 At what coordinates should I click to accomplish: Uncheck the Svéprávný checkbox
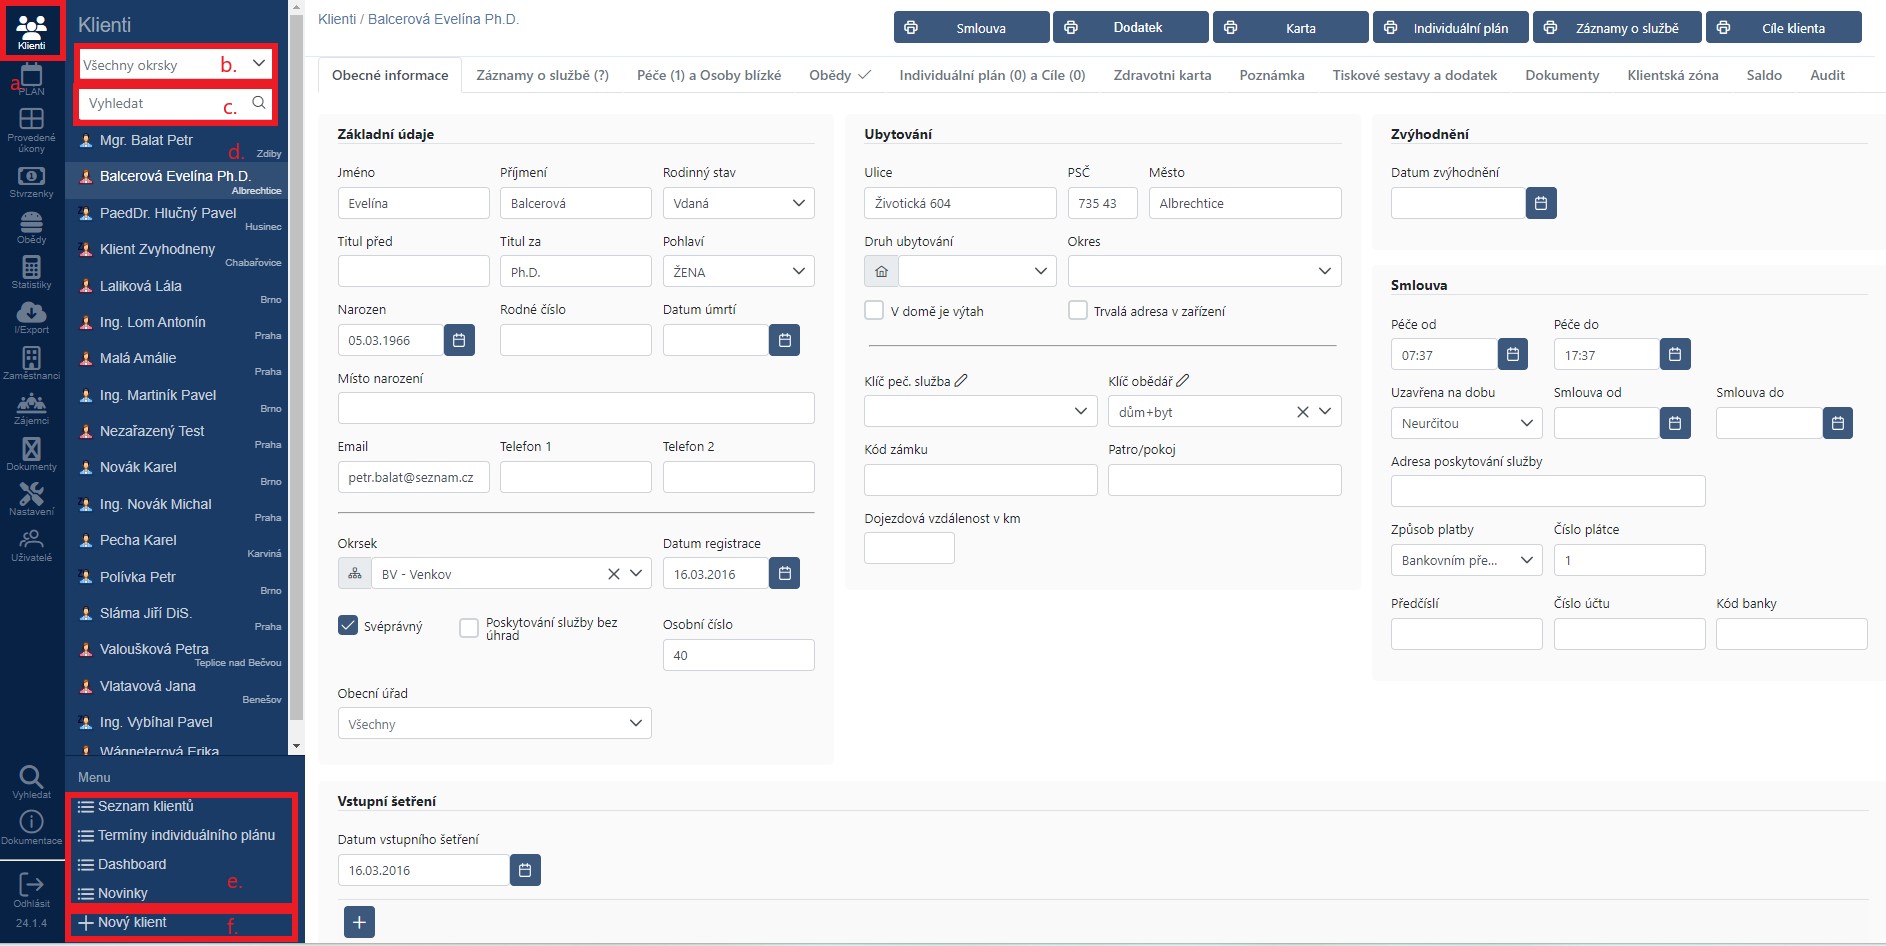[x=348, y=626]
